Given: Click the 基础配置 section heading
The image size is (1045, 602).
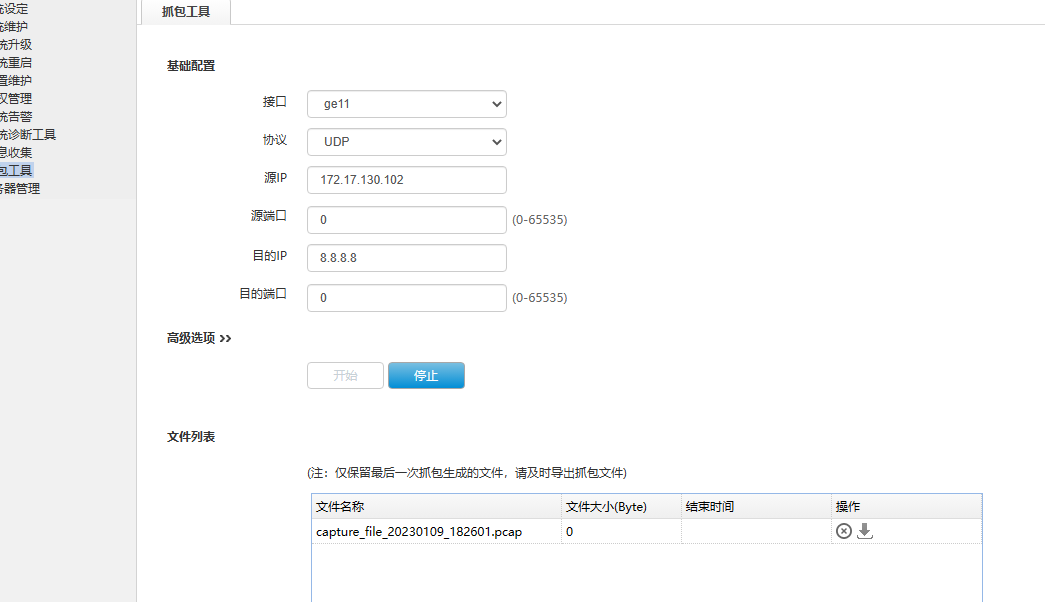Looking at the screenshot, I should coord(191,66).
